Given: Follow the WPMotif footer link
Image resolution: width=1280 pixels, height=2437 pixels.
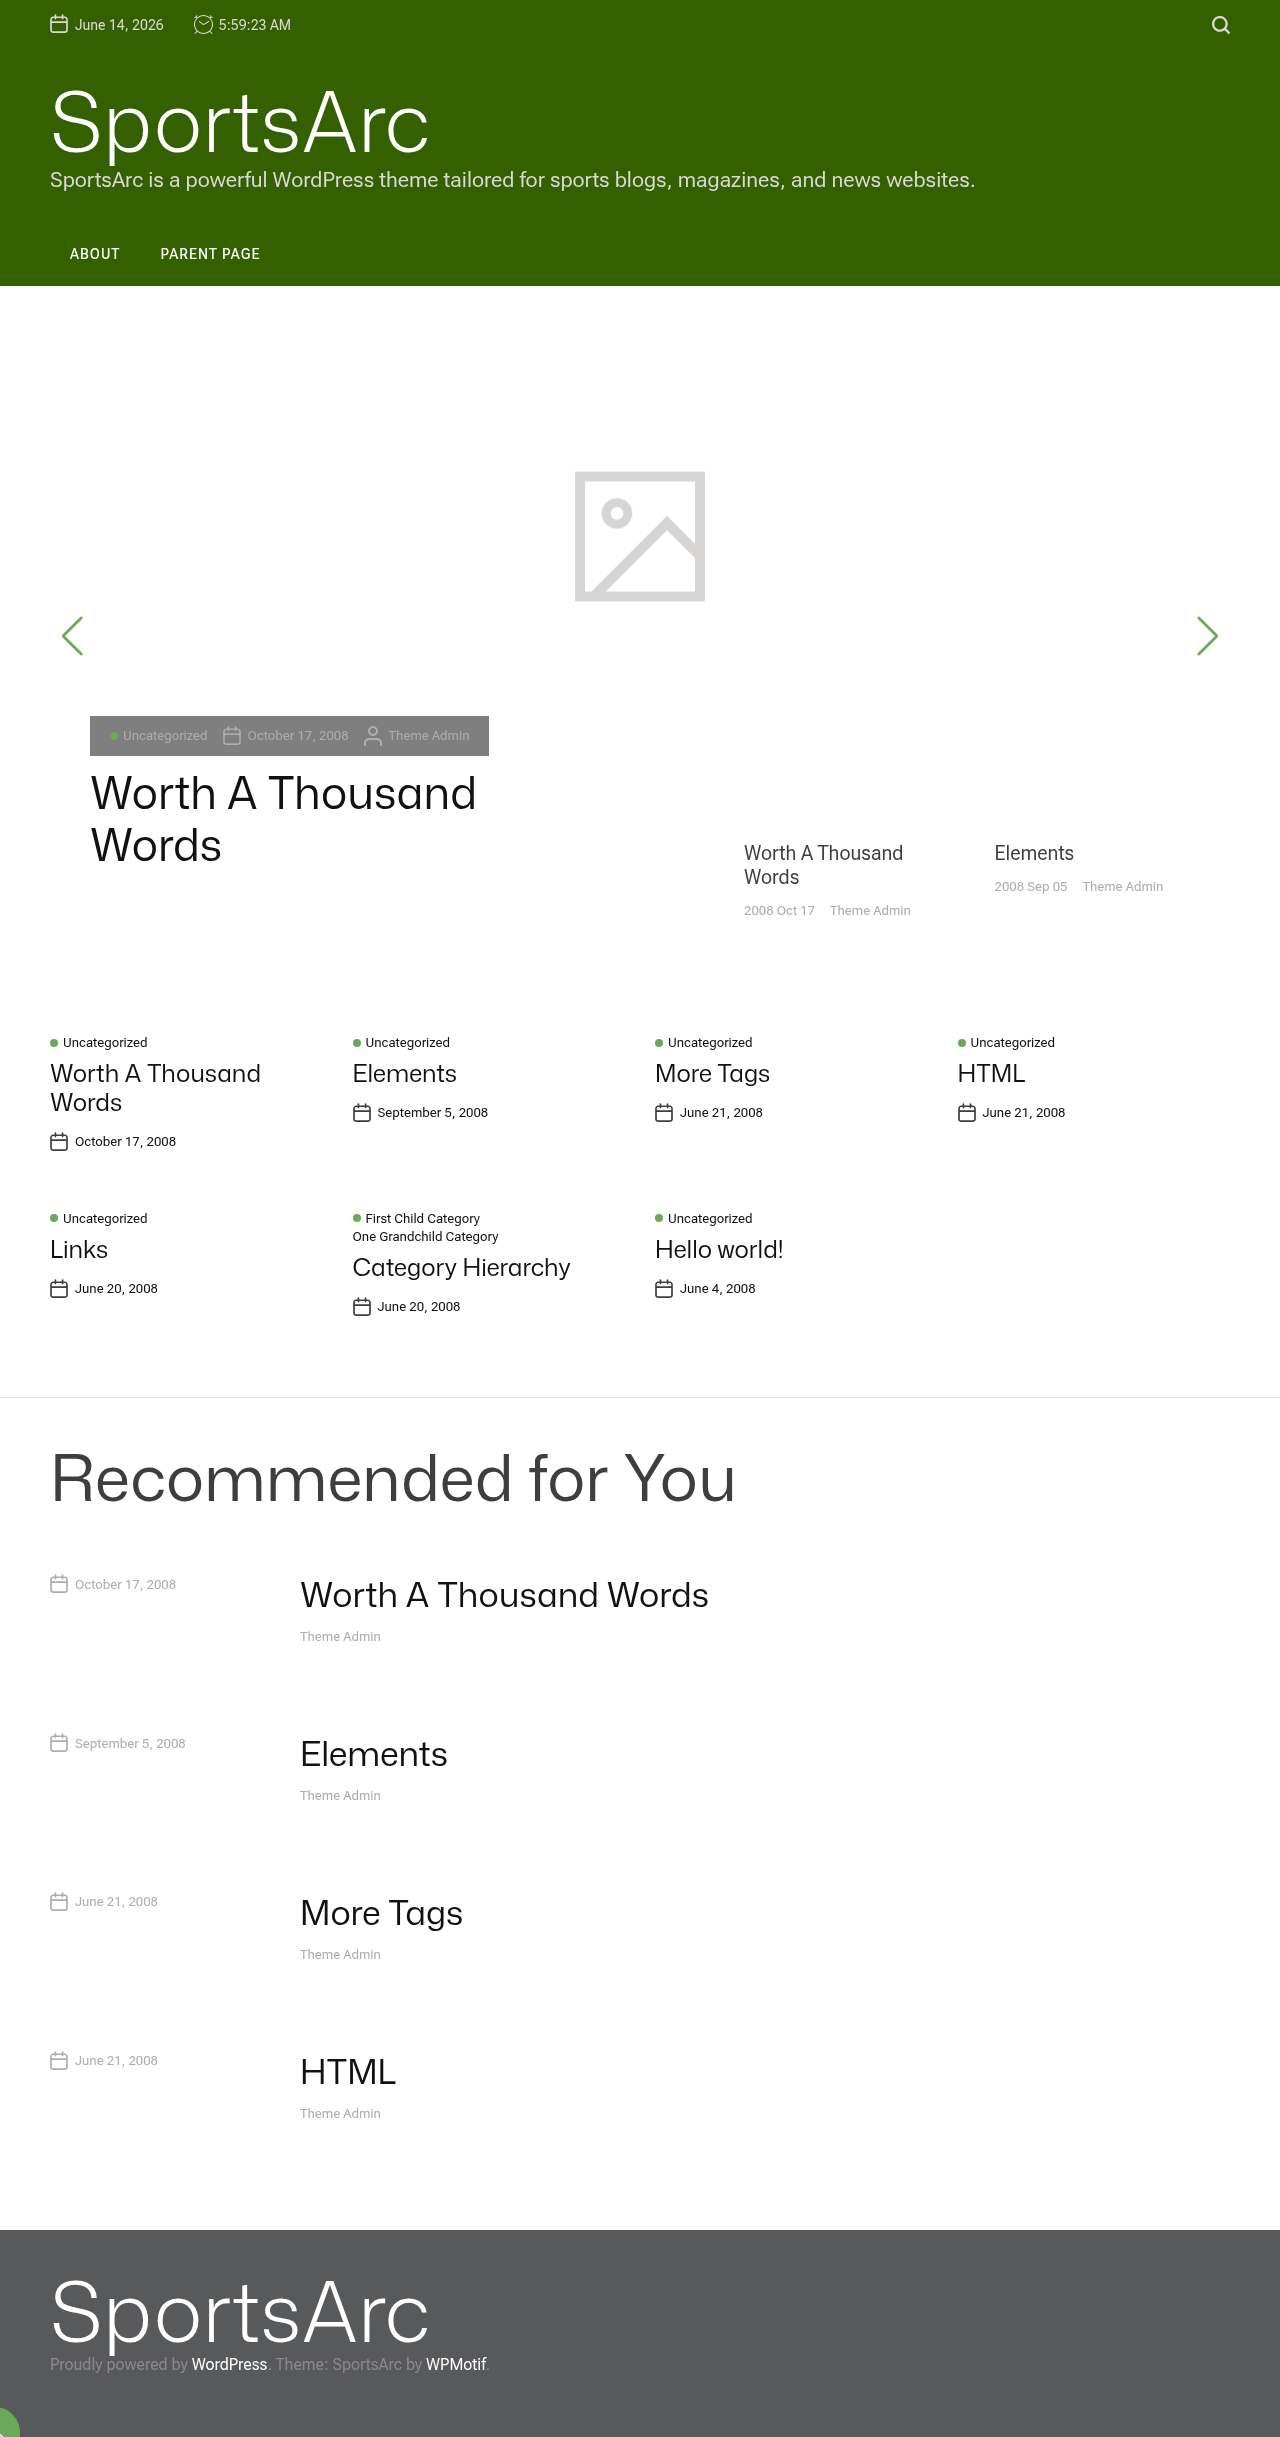Looking at the screenshot, I should tap(456, 2364).
